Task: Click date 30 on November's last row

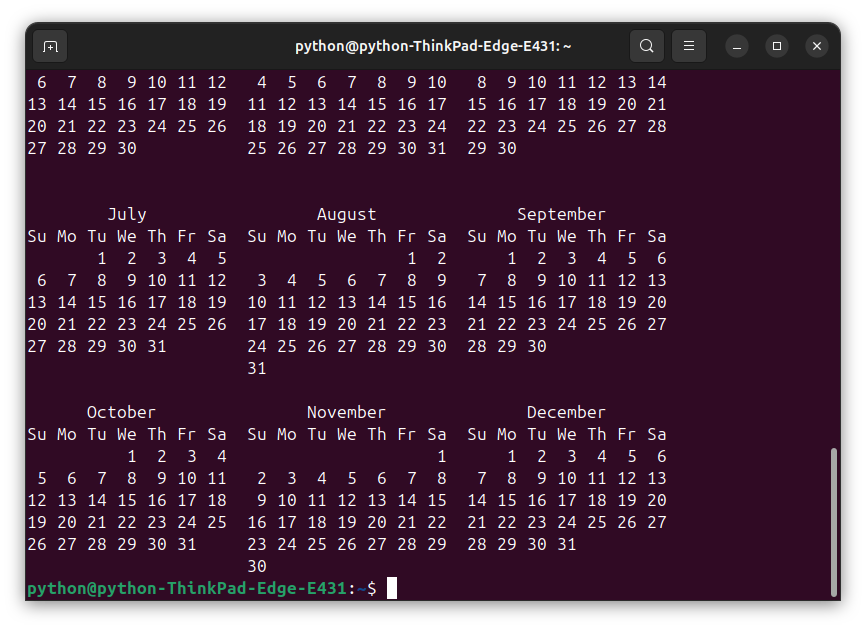Action: pyautogui.click(x=257, y=567)
